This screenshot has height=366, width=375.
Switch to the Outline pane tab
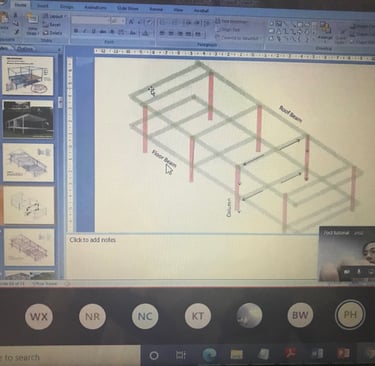click(x=25, y=49)
